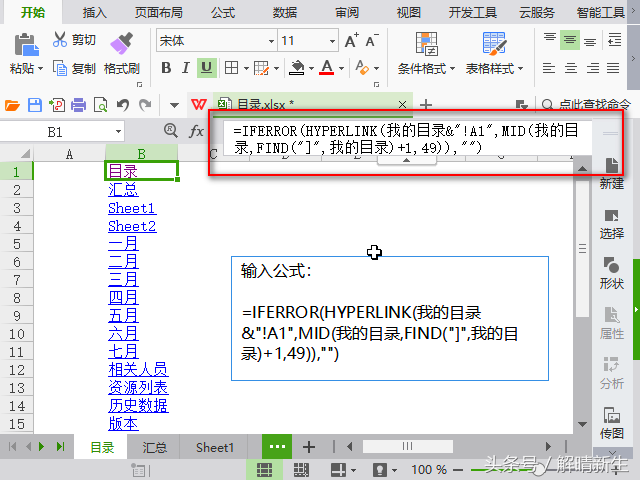Open the Name Box dropdown arrow
The height and width of the screenshot is (480, 640).
118,132
